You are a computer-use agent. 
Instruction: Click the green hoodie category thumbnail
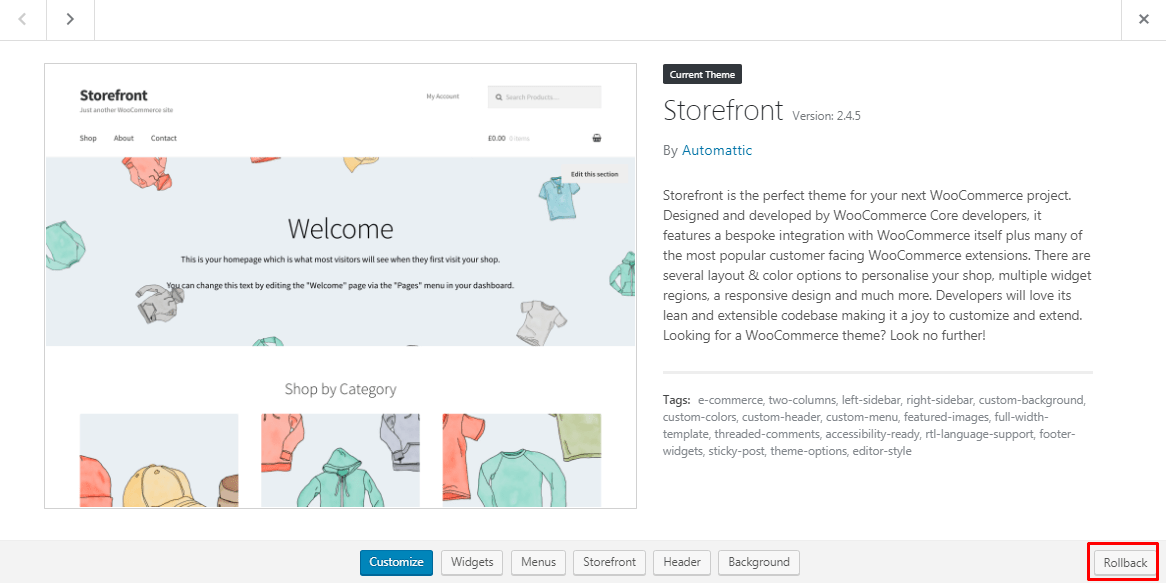coord(340,461)
